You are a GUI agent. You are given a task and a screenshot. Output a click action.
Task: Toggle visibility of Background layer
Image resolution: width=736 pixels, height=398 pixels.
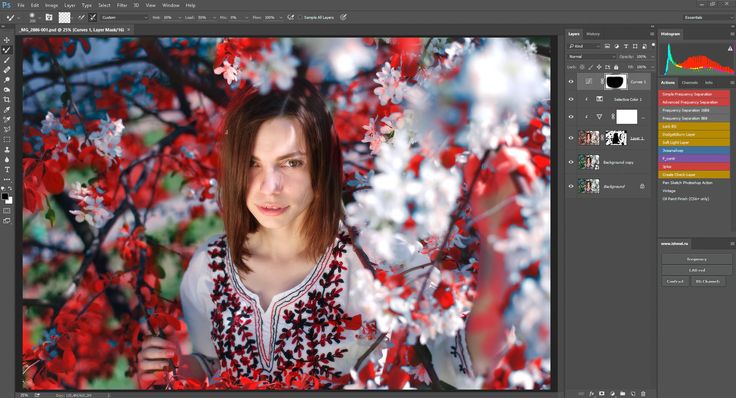click(571, 186)
